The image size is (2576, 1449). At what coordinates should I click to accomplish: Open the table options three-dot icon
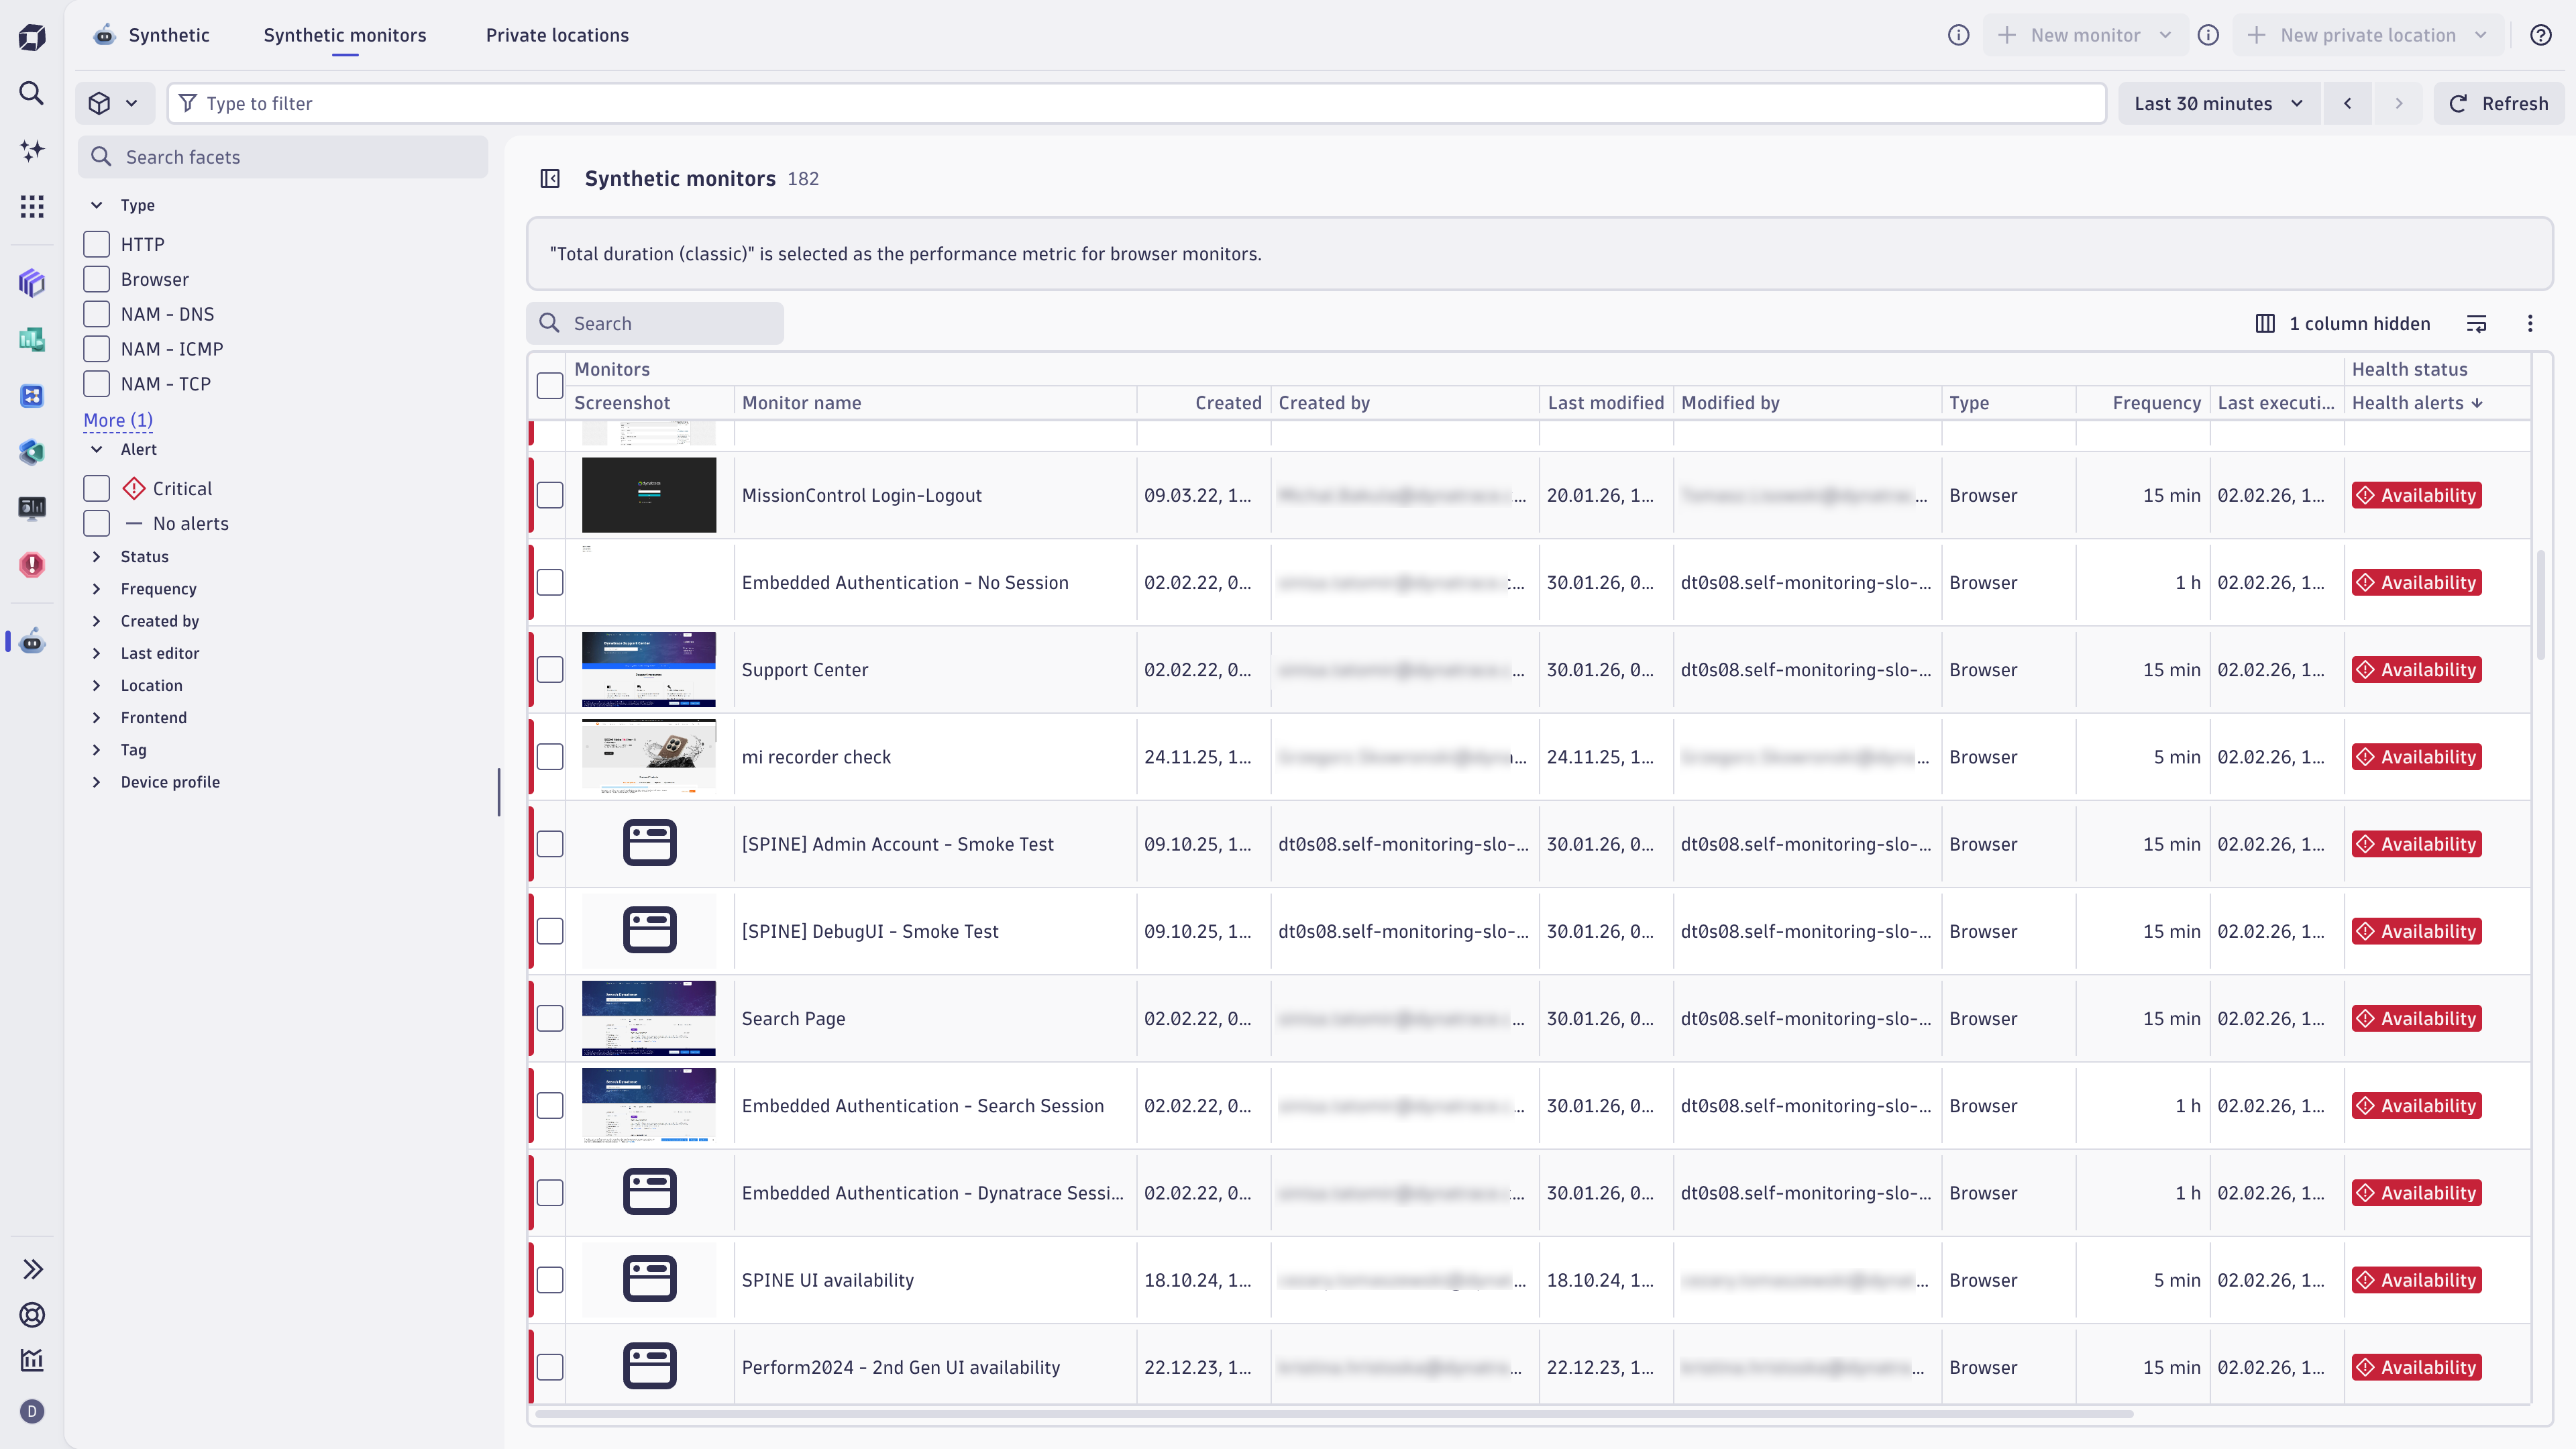tap(2530, 323)
